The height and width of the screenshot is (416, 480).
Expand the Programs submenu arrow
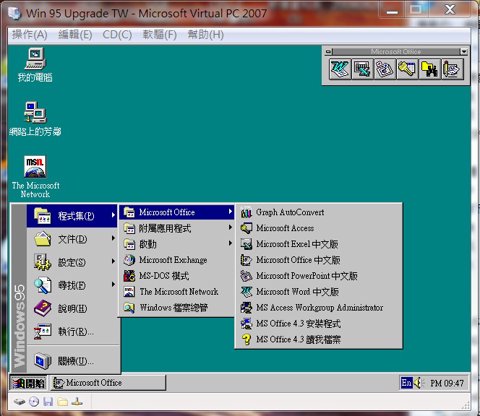click(113, 215)
